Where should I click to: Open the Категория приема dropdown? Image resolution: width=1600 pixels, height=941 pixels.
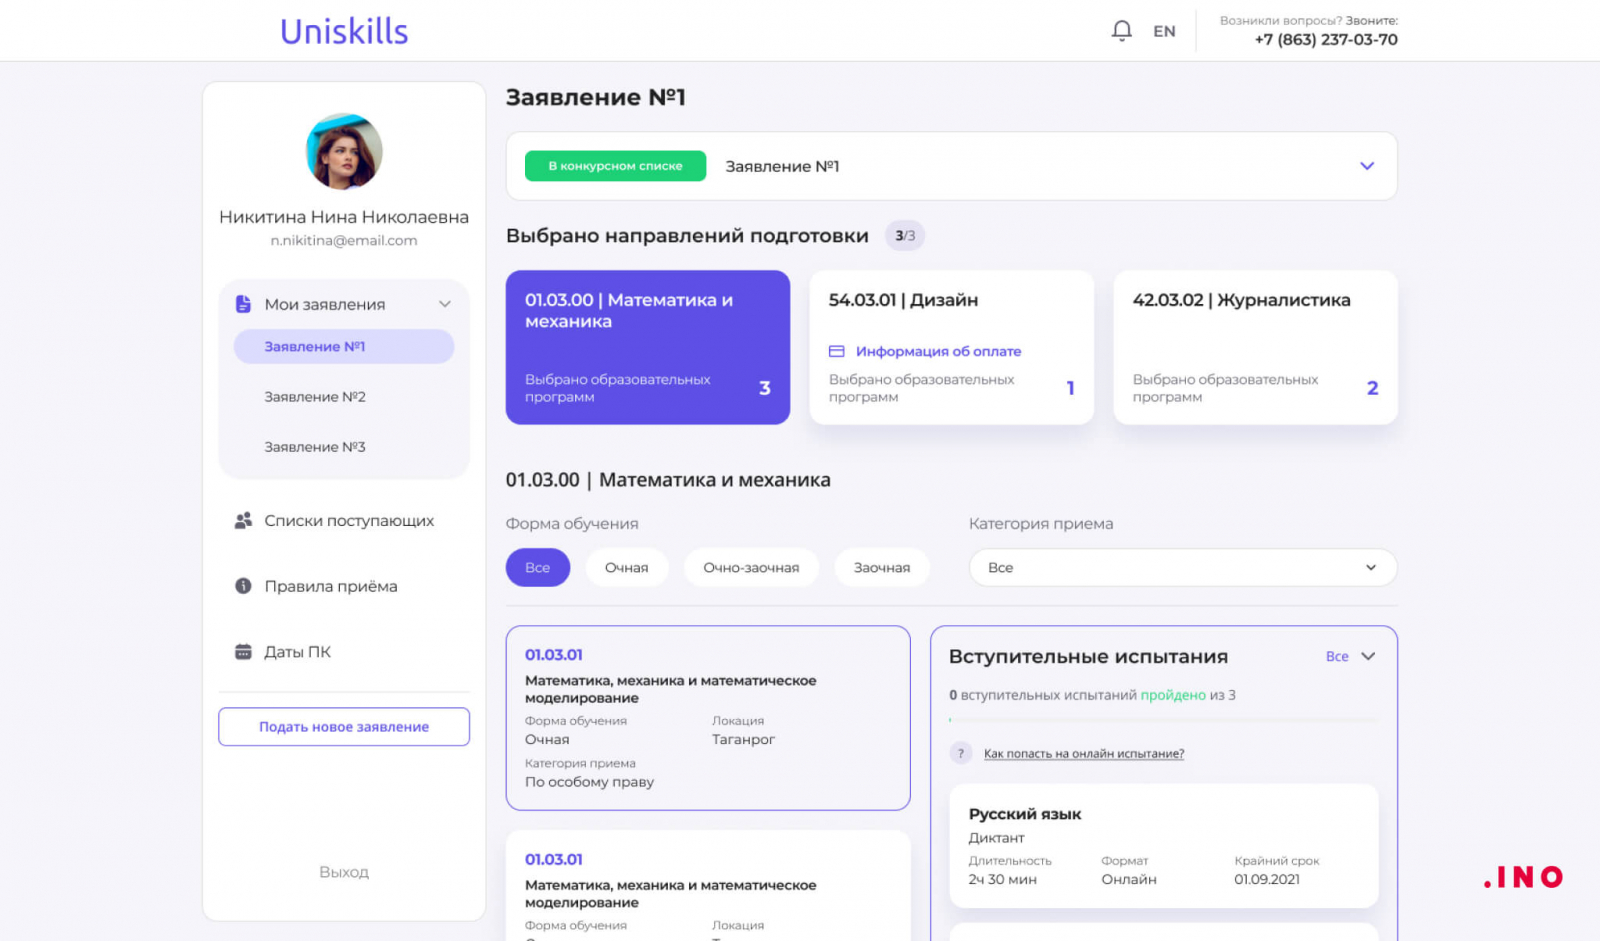click(x=1183, y=567)
